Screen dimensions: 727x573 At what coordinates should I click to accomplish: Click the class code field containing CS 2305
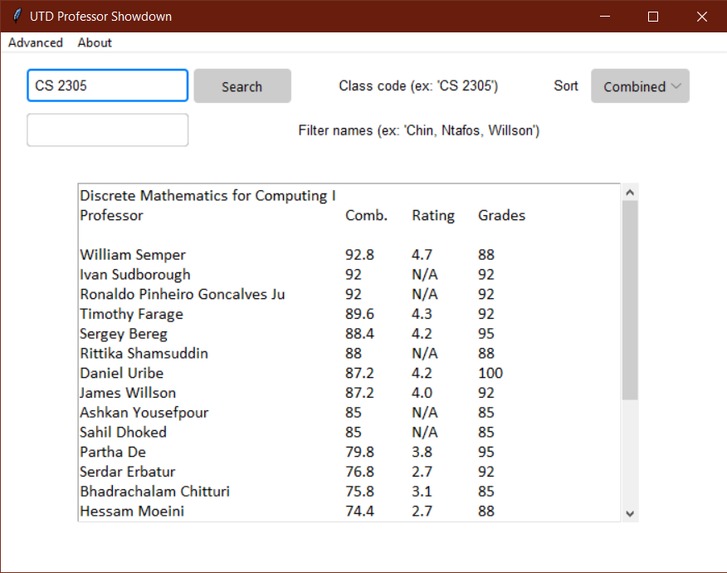click(108, 85)
